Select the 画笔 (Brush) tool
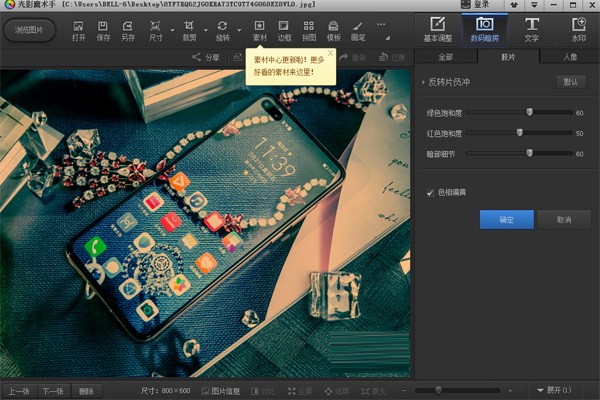The width and height of the screenshot is (600, 400). tap(358, 28)
